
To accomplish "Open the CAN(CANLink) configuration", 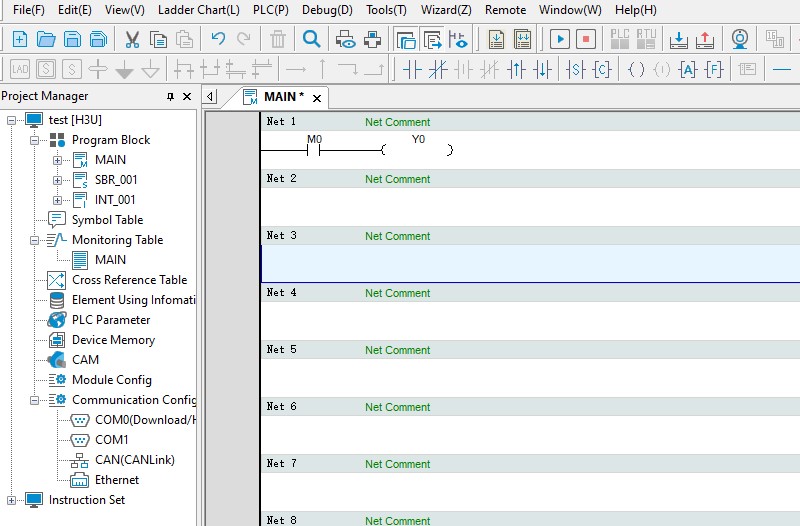I will [135, 460].
